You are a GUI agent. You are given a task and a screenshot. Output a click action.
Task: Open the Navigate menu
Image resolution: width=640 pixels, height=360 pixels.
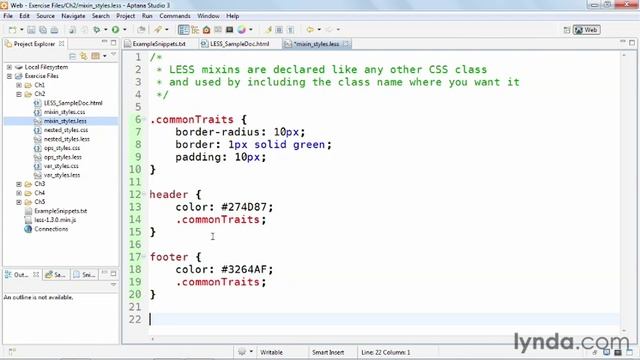73,16
